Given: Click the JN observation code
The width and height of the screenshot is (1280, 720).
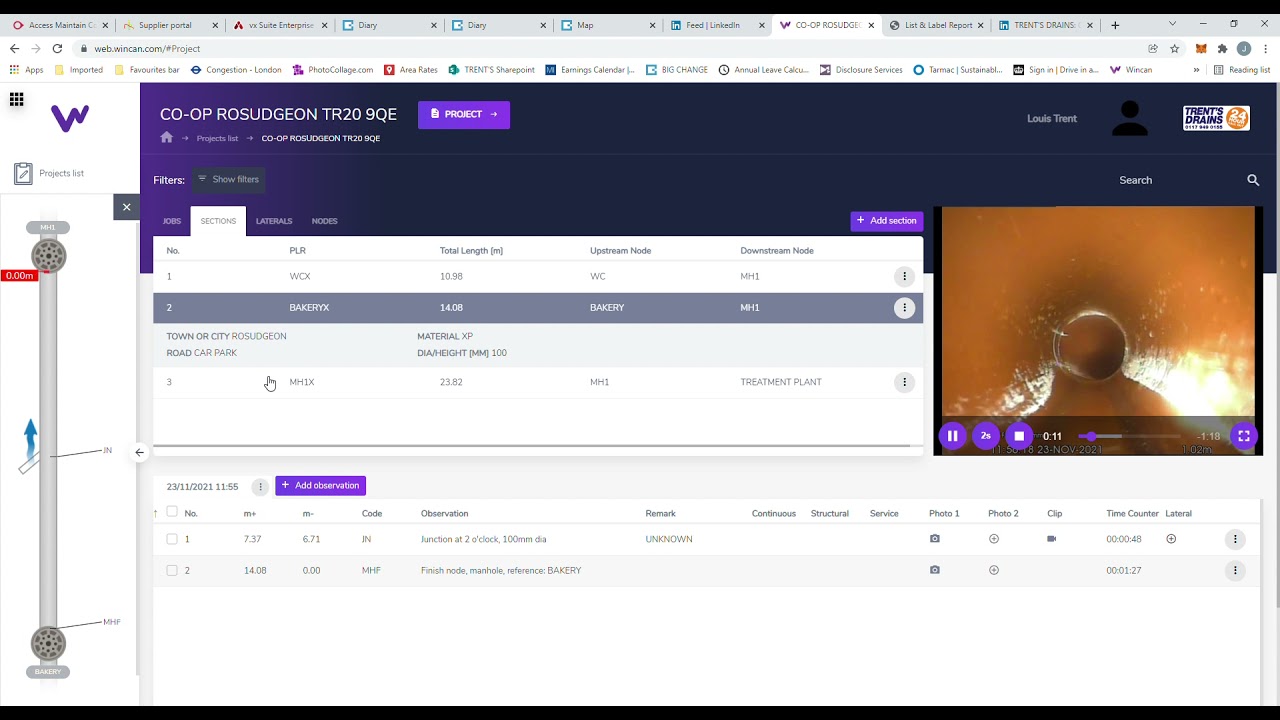Looking at the screenshot, I should click(x=366, y=539).
